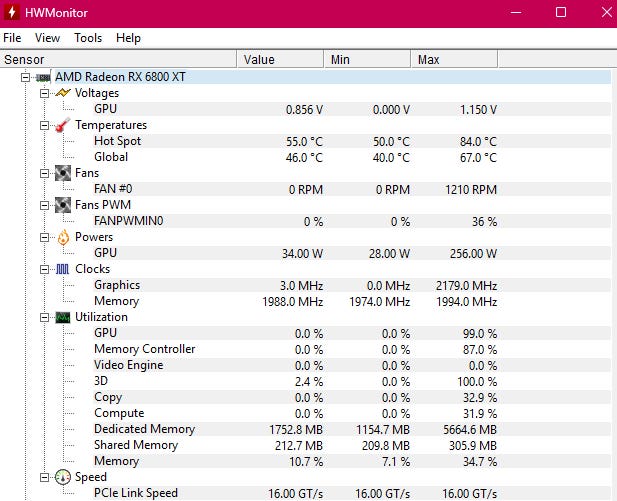Collapse the Utilization group
Screen dimensions: 617x501
pyautogui.click(x=44, y=317)
